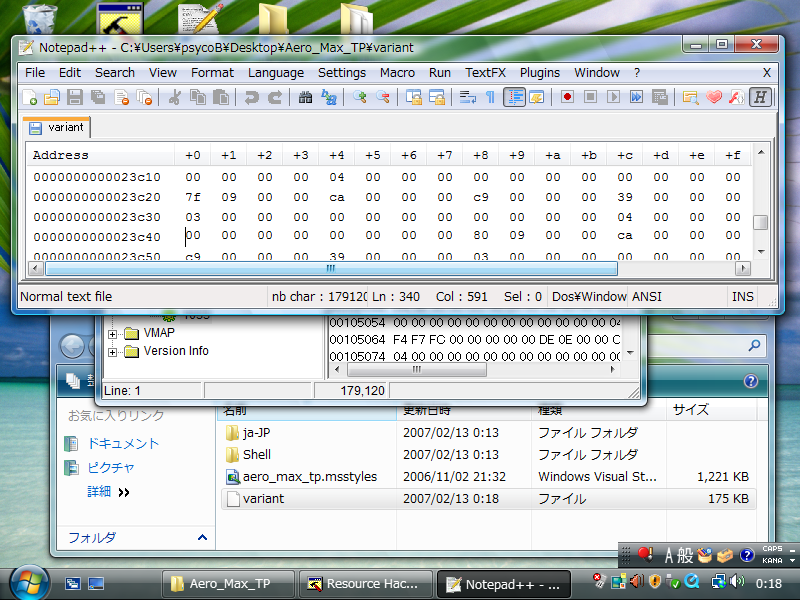This screenshot has width=800, height=600.
Task: Stop macro recording
Action: pos(590,97)
